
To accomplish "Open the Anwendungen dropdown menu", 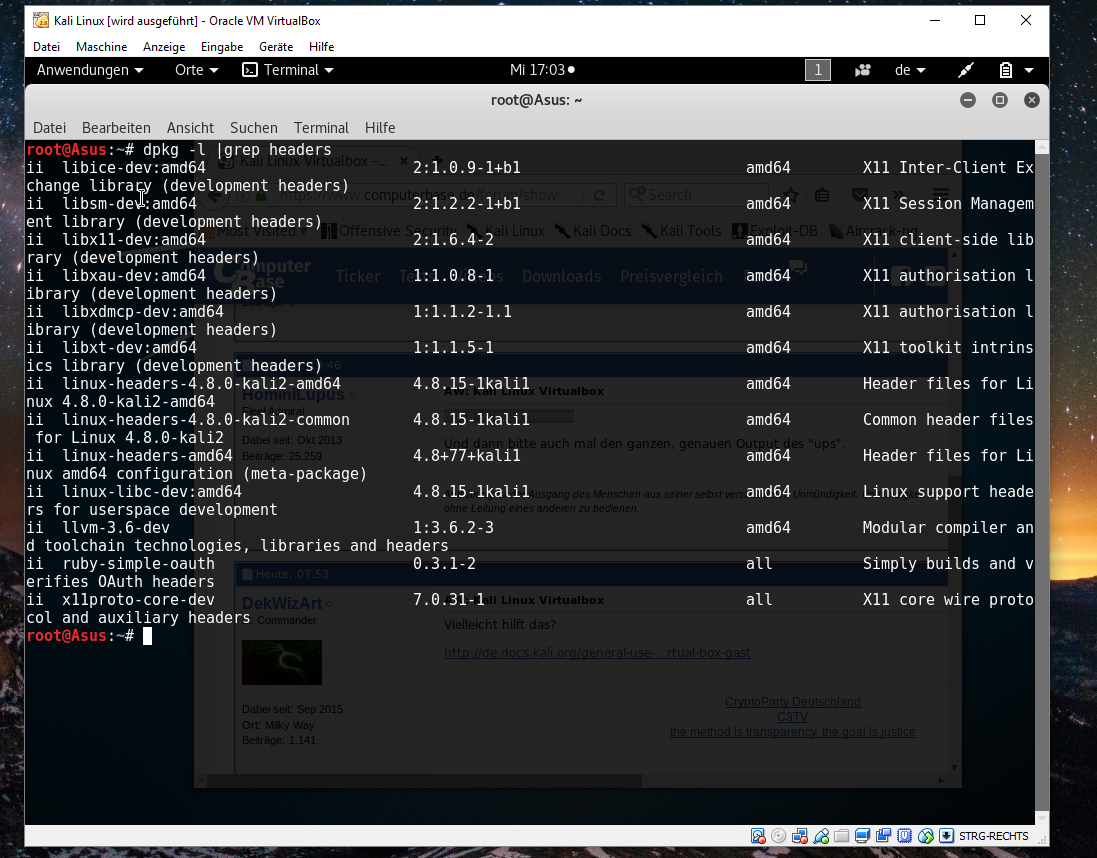I will pos(90,70).
